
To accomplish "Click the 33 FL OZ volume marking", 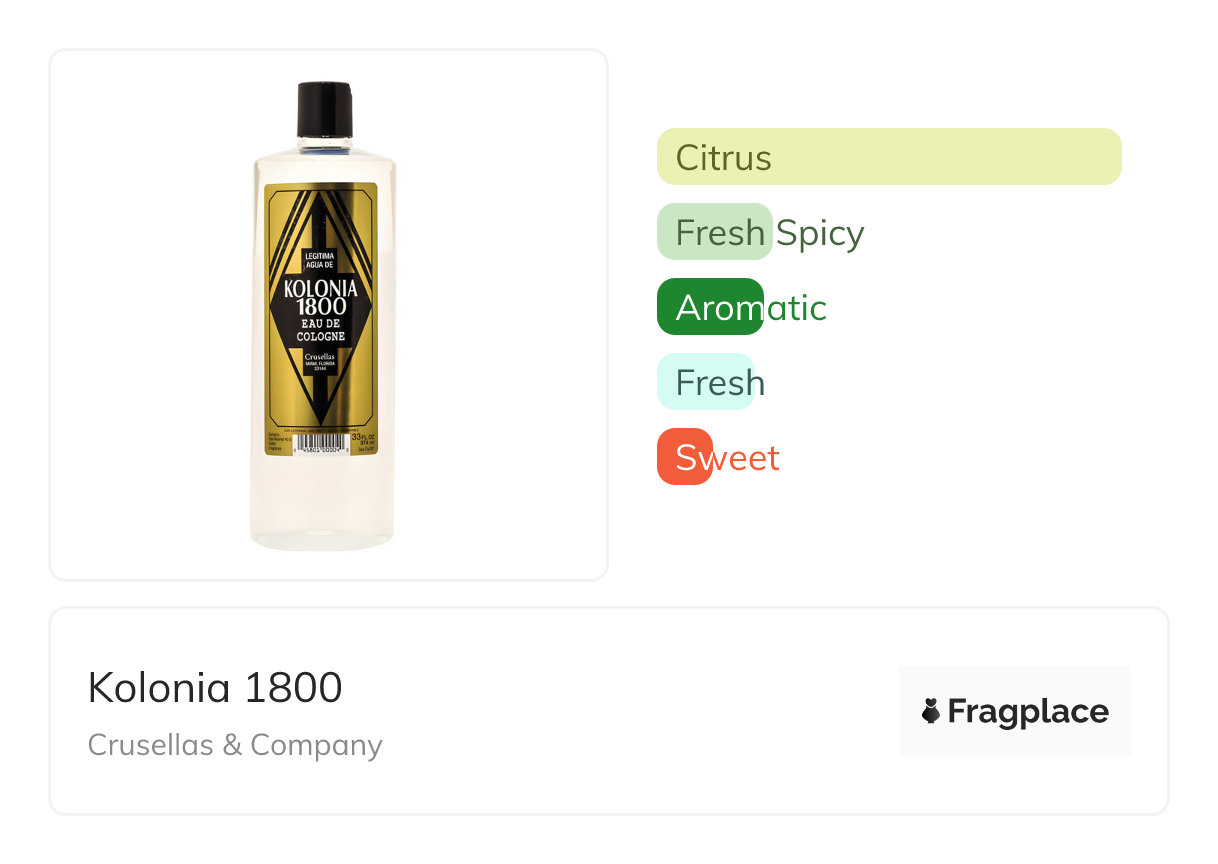I will 363,438.
